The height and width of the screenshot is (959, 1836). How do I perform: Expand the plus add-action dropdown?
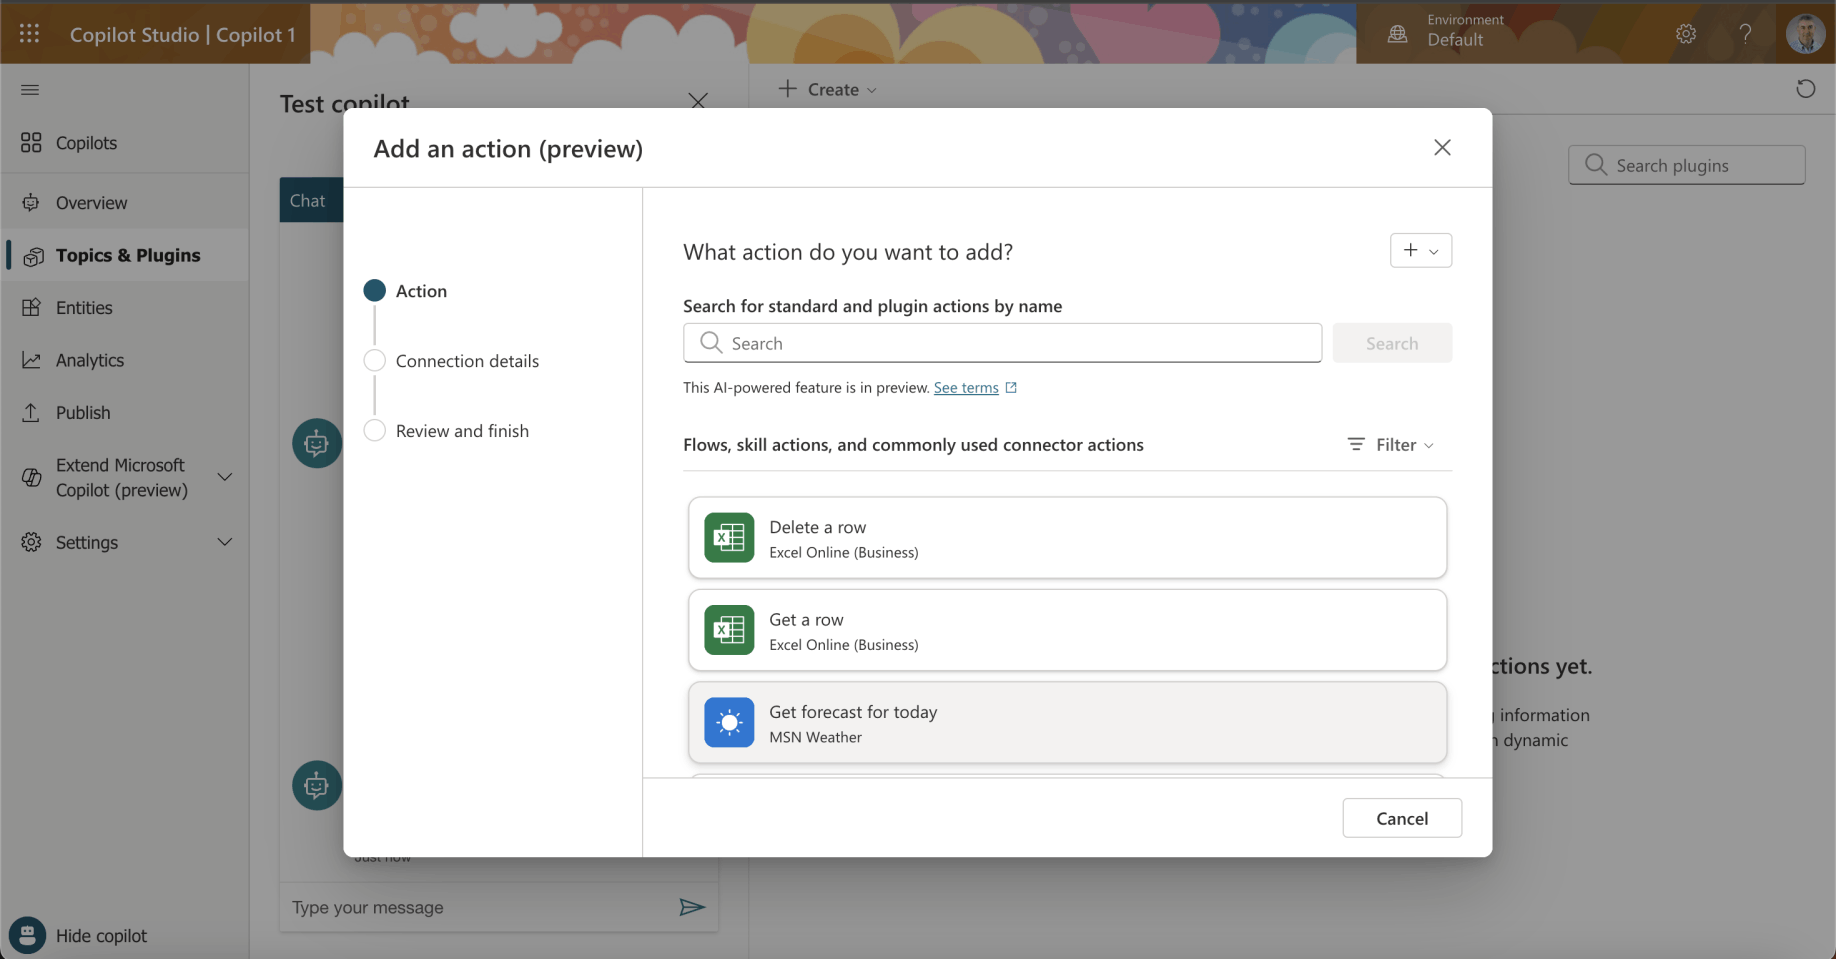[1420, 251]
